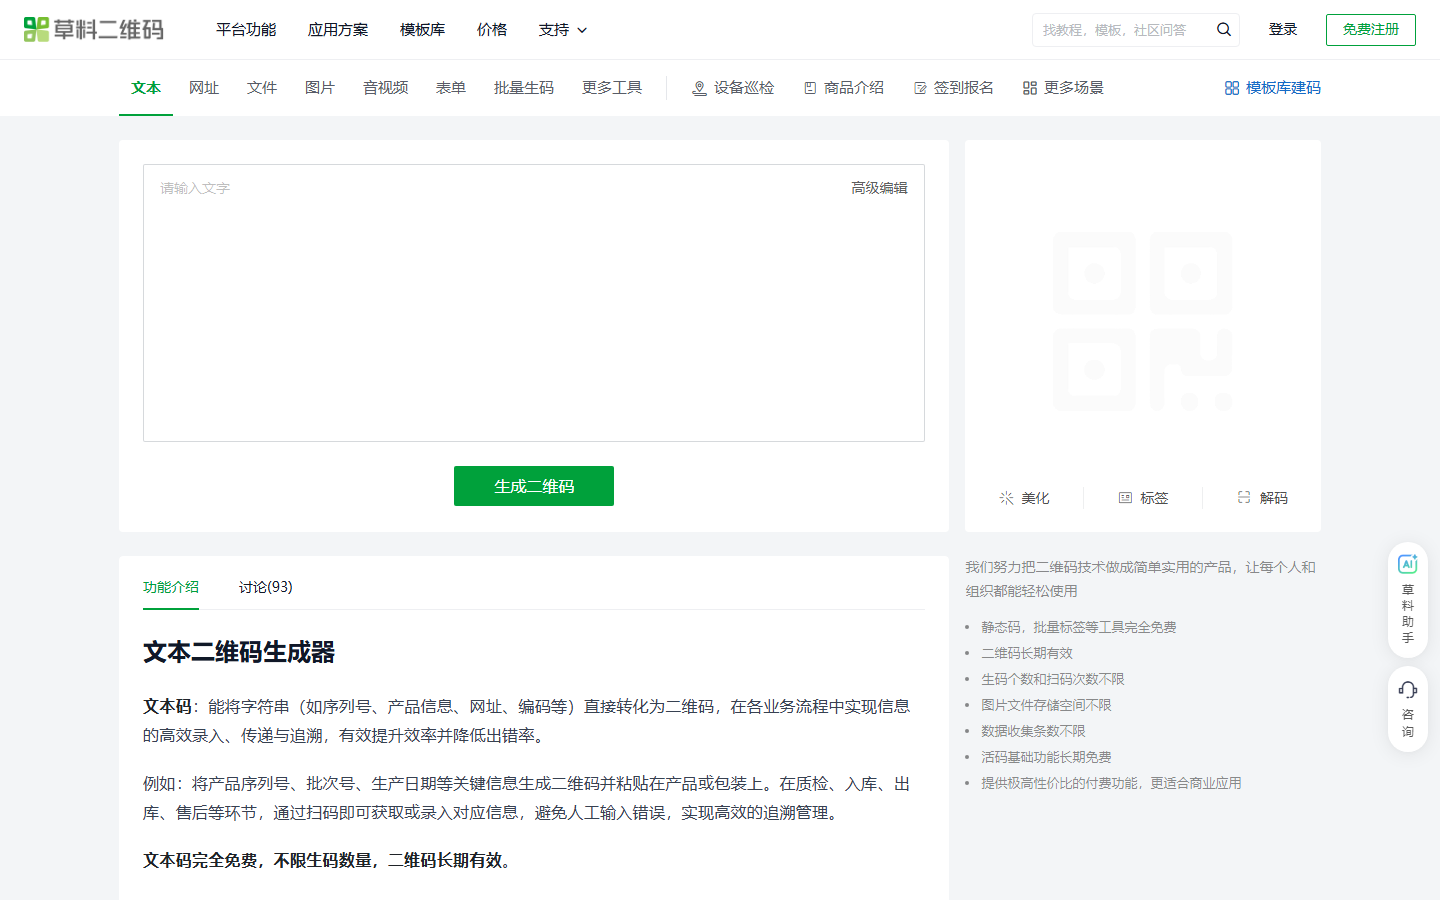Switch to the 文件 tab
This screenshot has height=900, width=1440.
pyautogui.click(x=262, y=88)
